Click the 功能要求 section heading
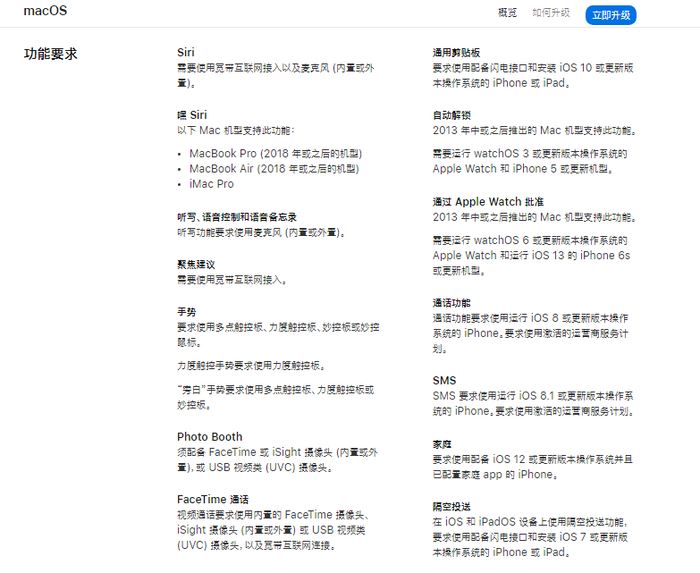The width and height of the screenshot is (700, 573). coord(50,54)
